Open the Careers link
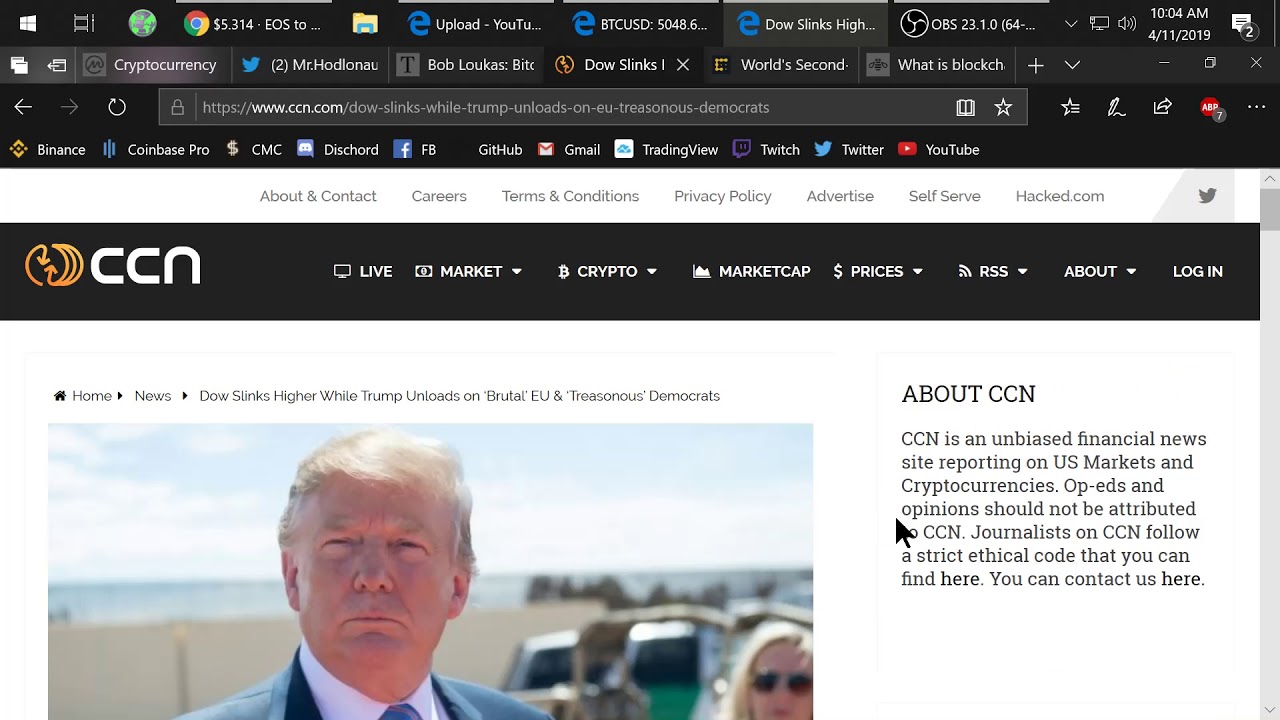 coord(439,196)
